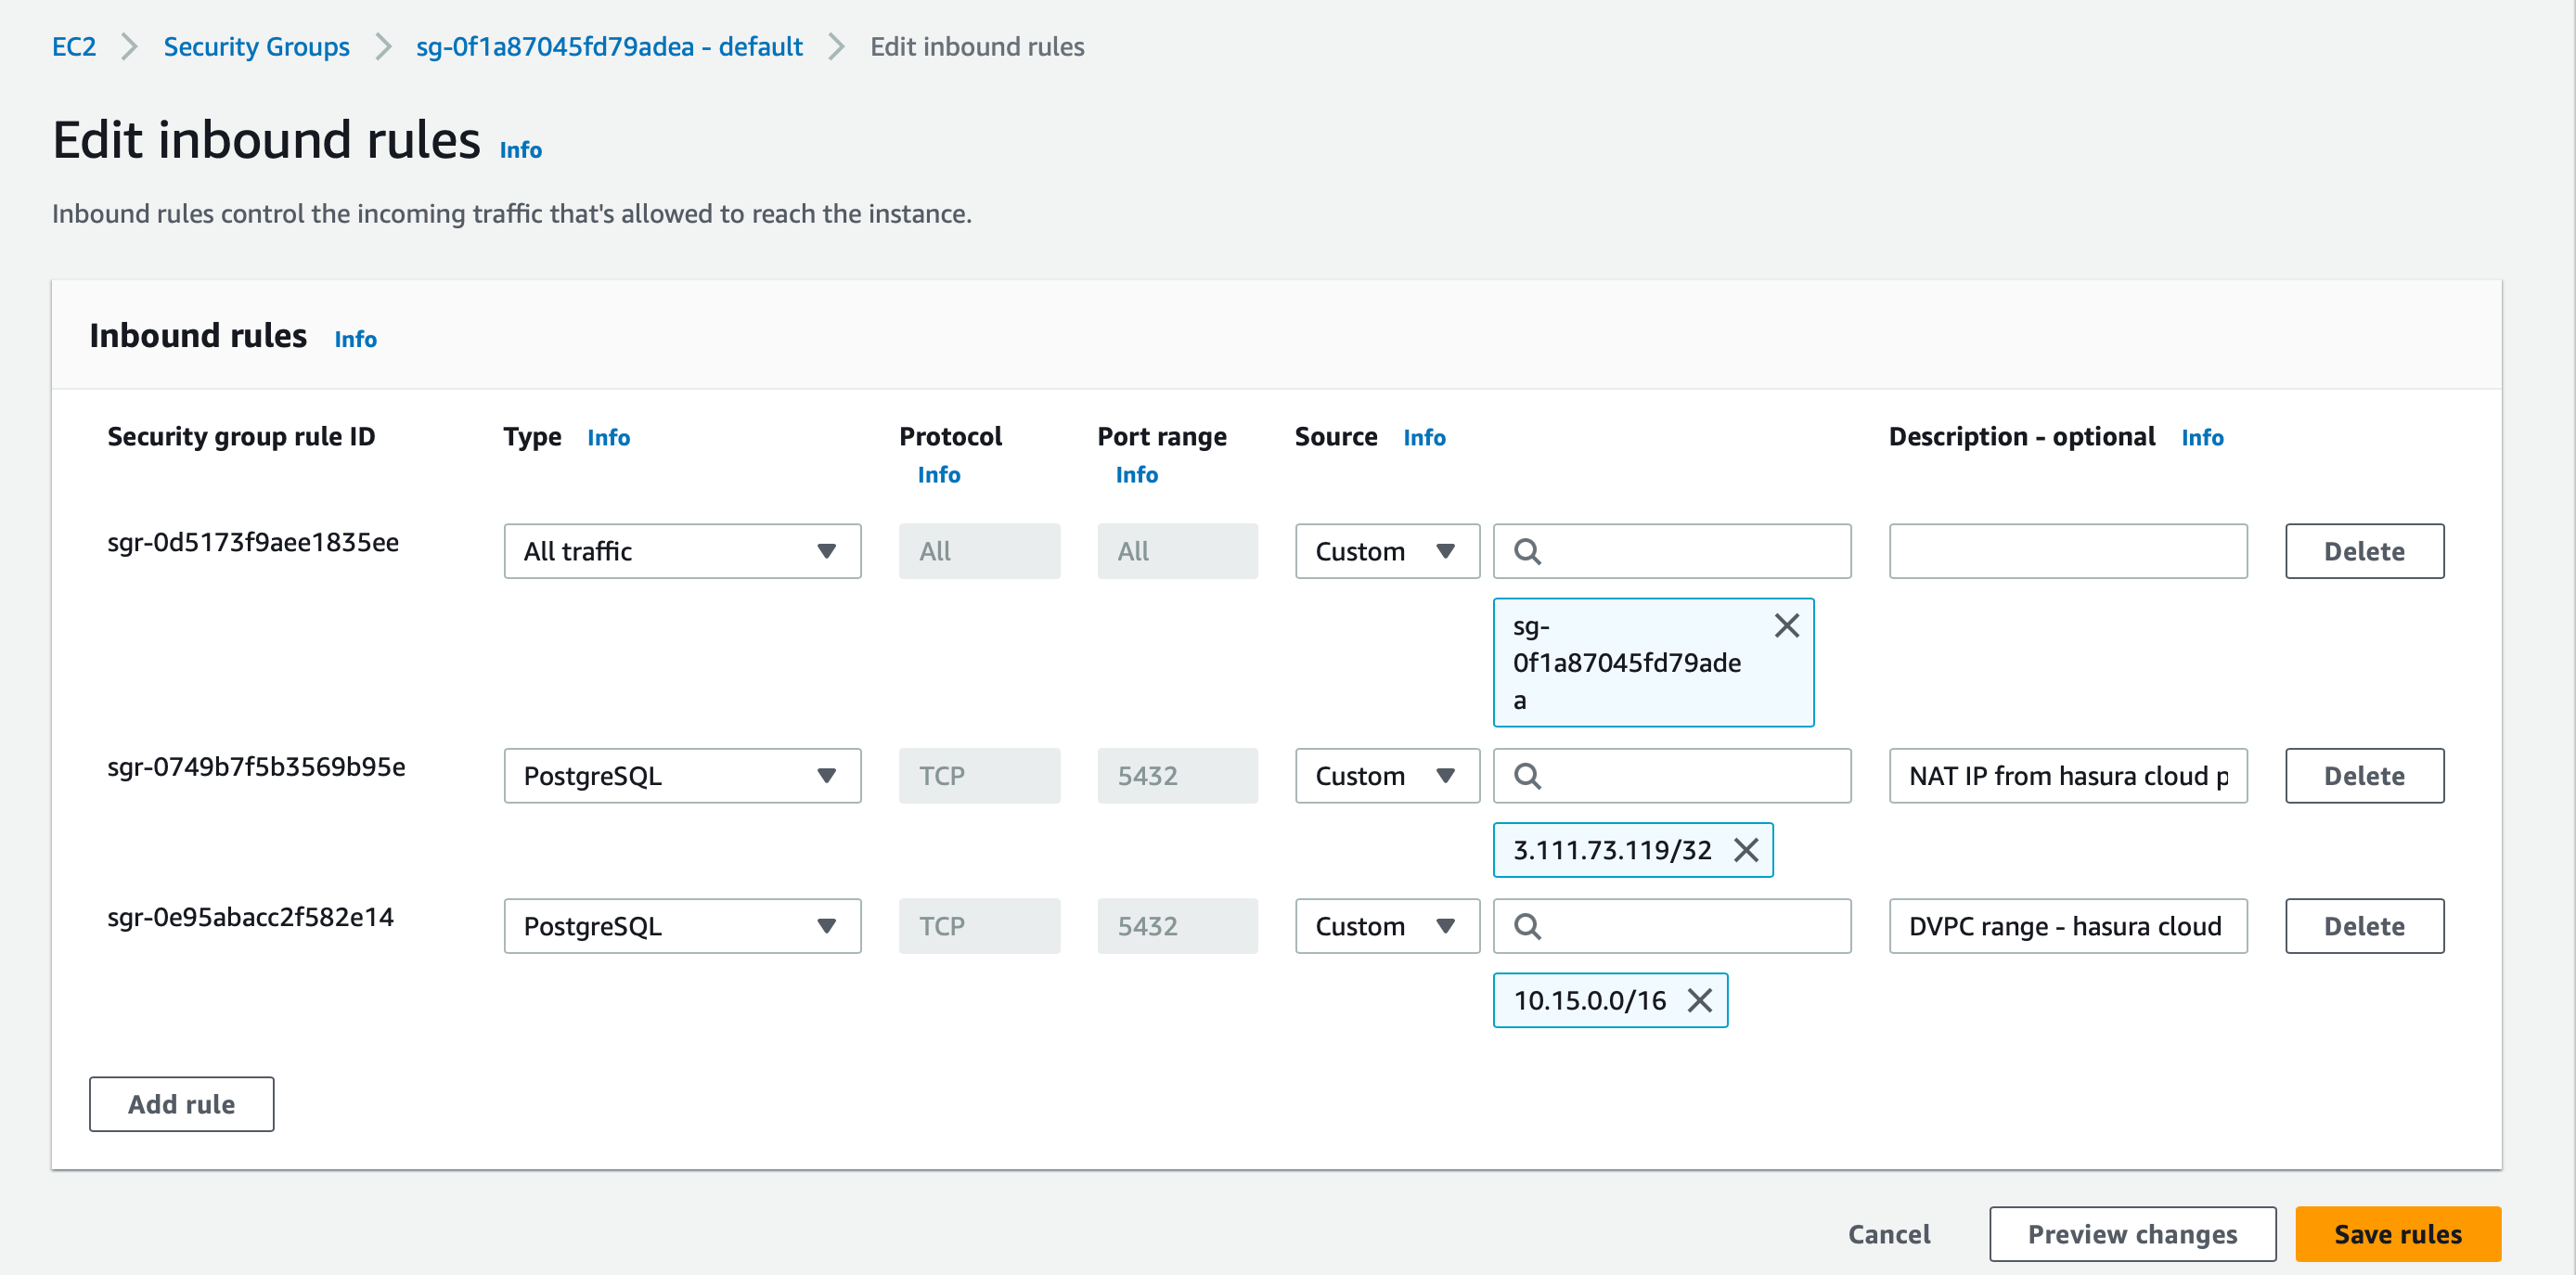
Task: Preview changes before saving
Action: click(2132, 1233)
